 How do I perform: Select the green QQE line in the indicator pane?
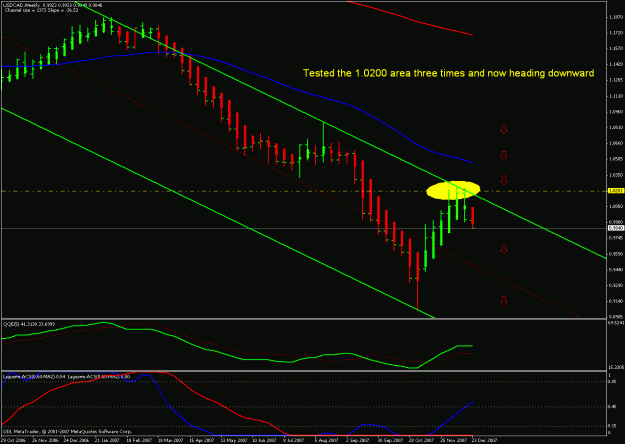tap(239, 358)
